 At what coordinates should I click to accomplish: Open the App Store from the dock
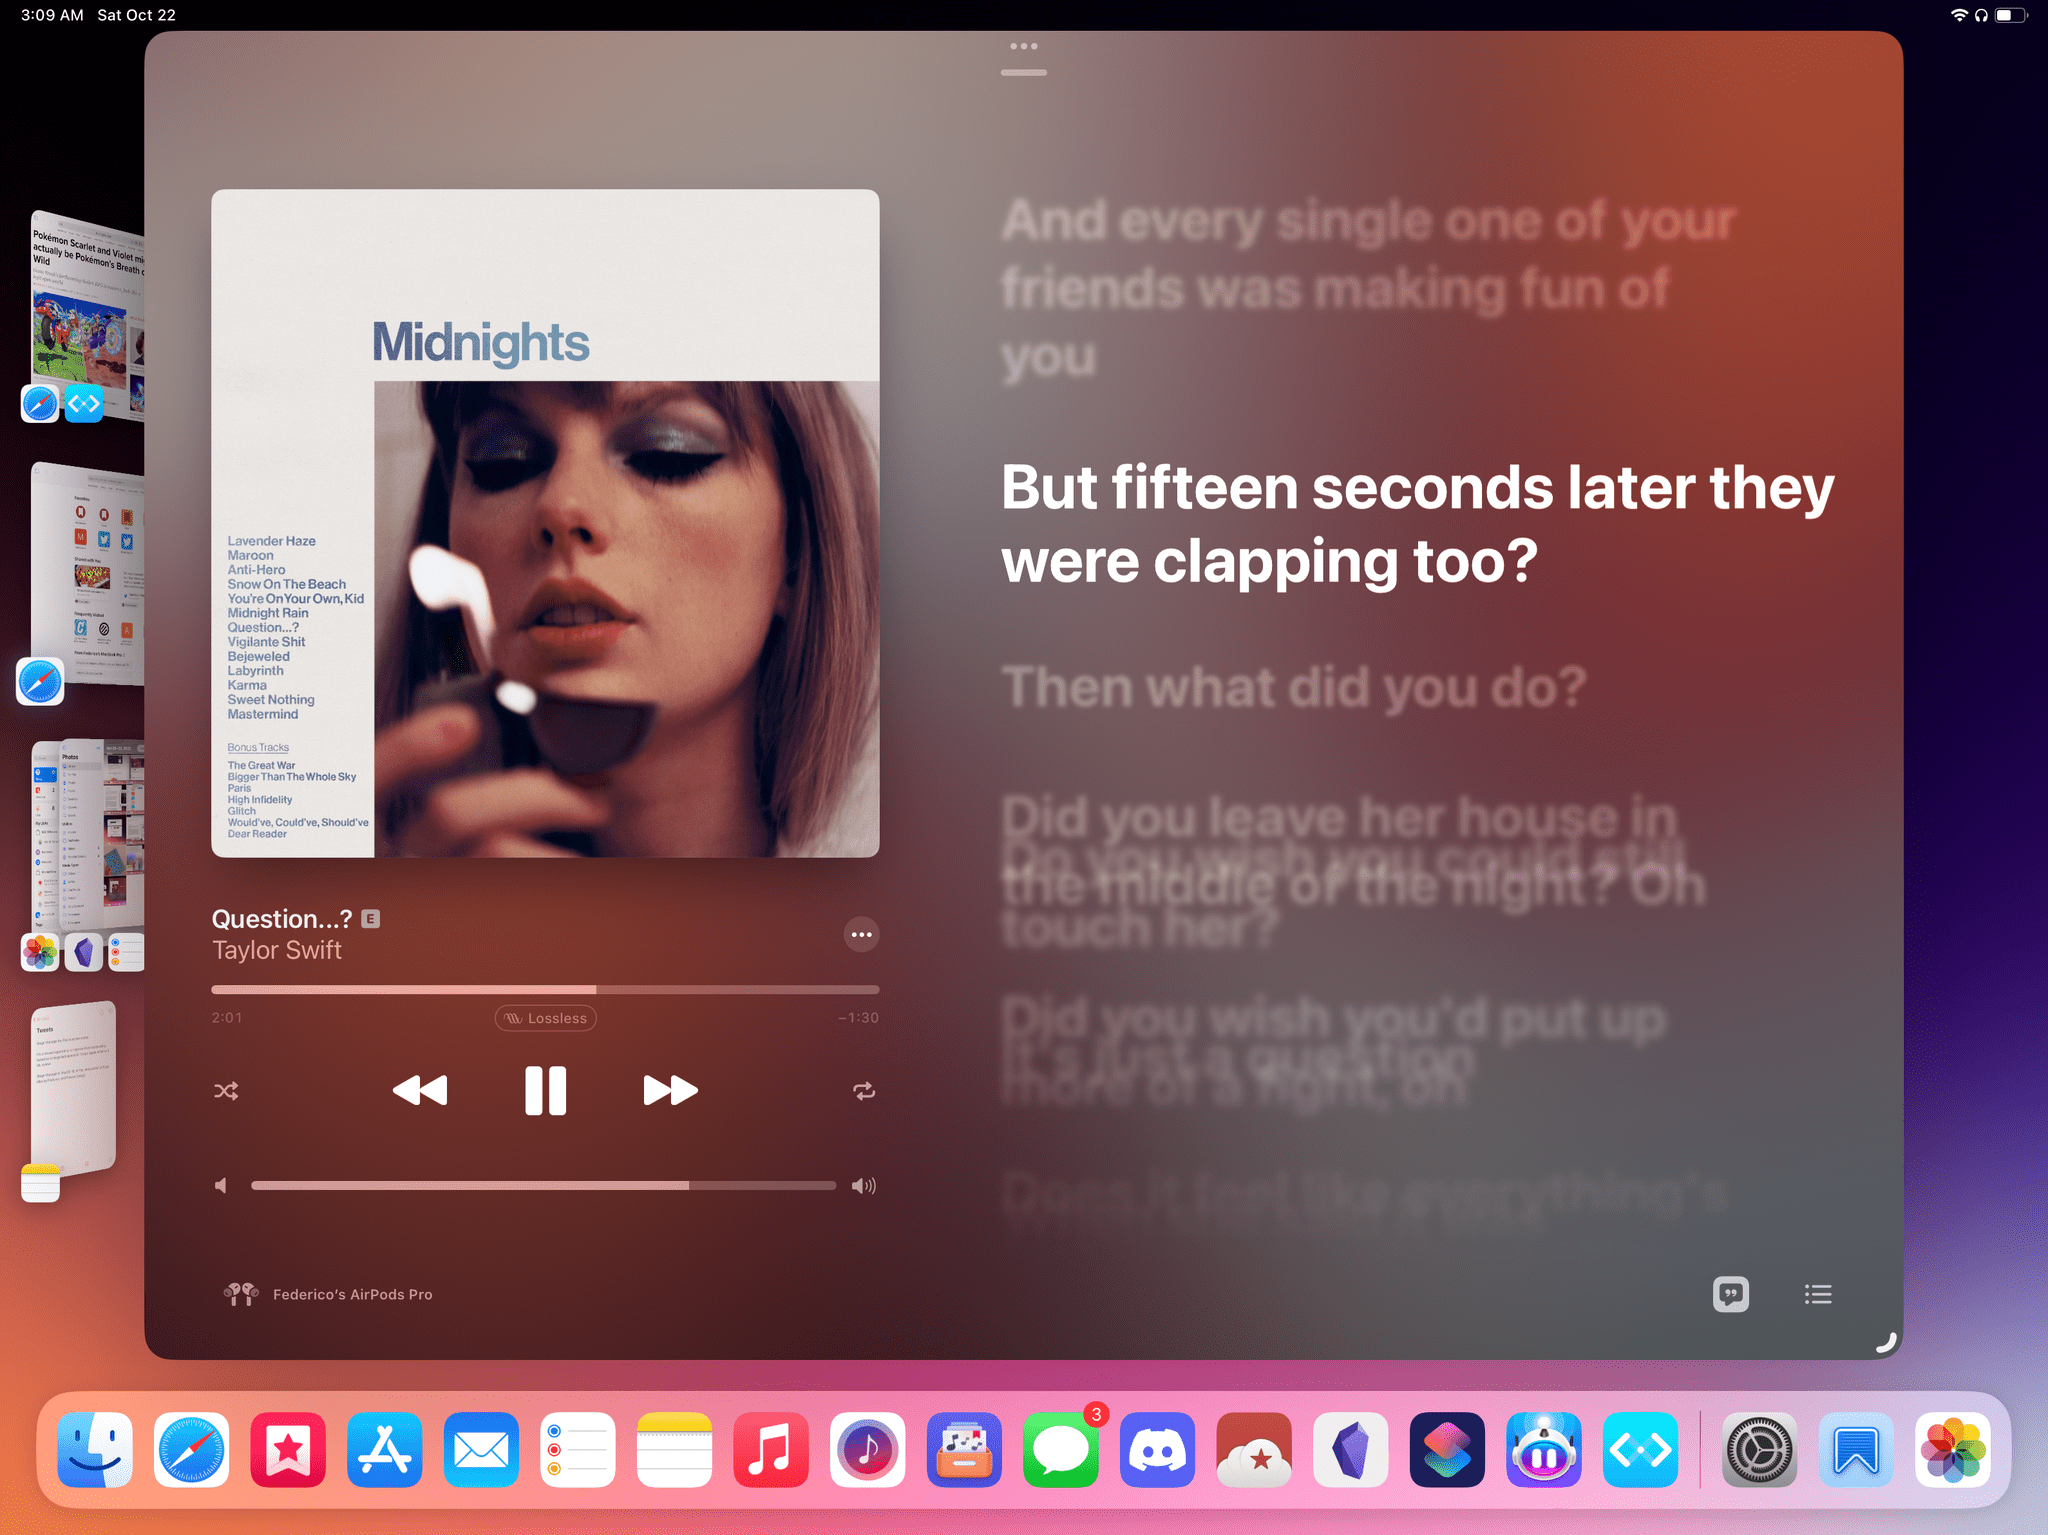click(x=385, y=1450)
